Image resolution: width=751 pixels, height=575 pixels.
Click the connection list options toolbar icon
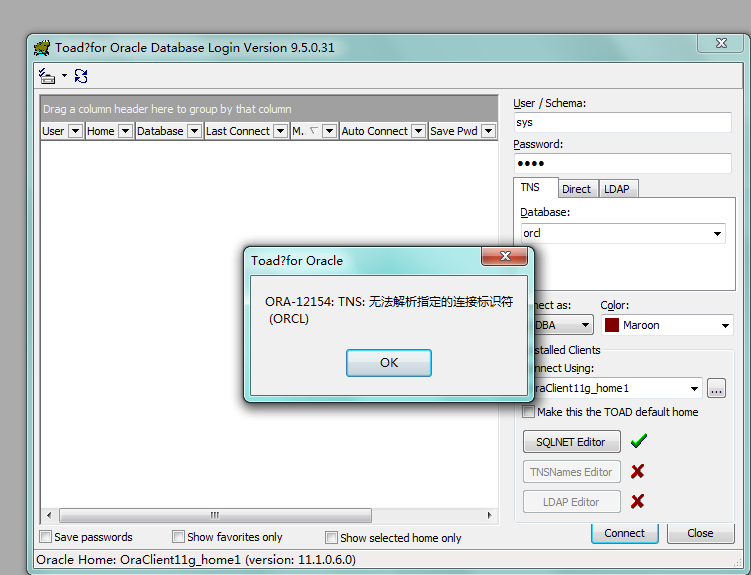(x=47, y=76)
